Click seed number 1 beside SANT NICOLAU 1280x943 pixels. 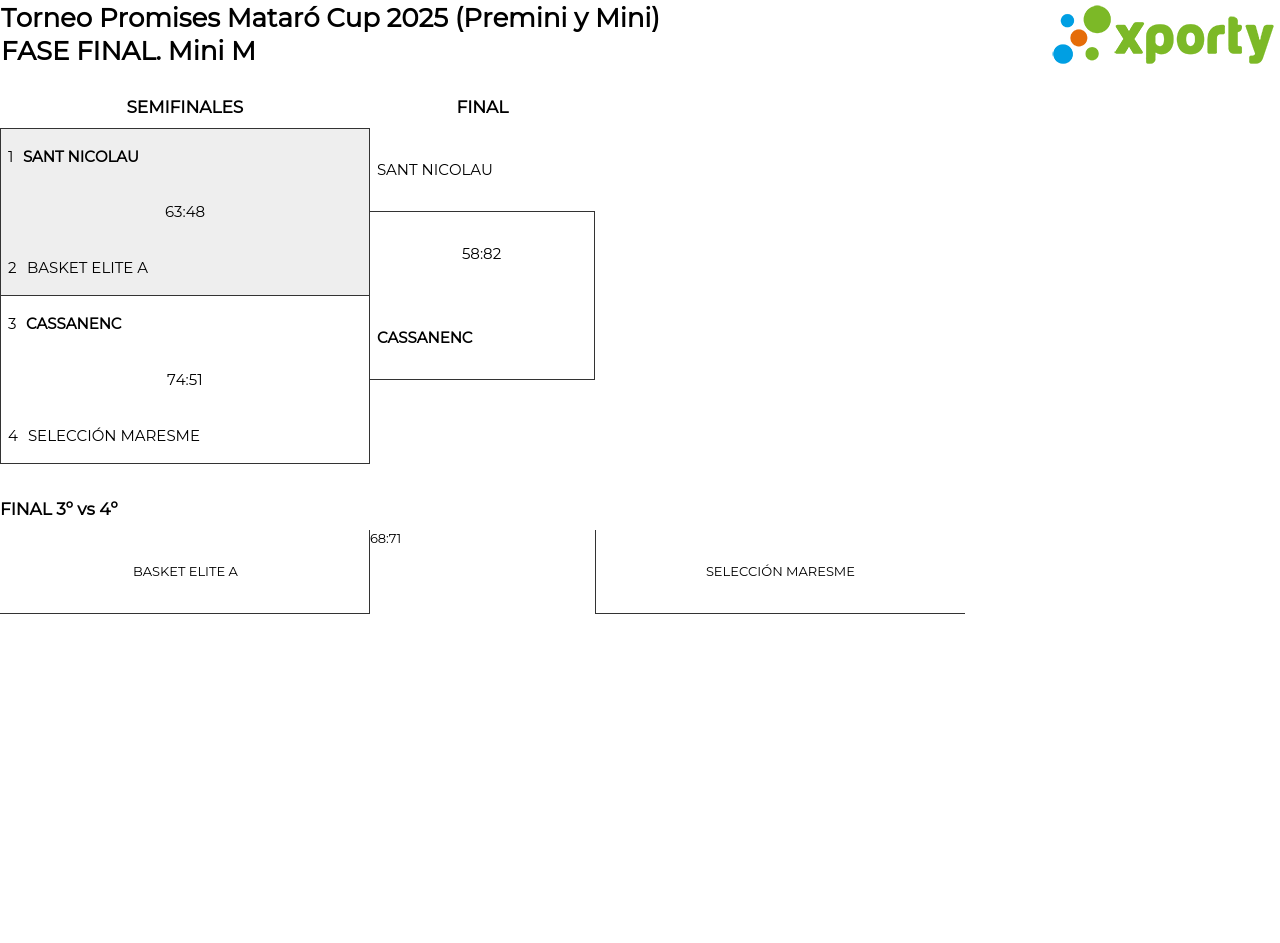pos(11,157)
